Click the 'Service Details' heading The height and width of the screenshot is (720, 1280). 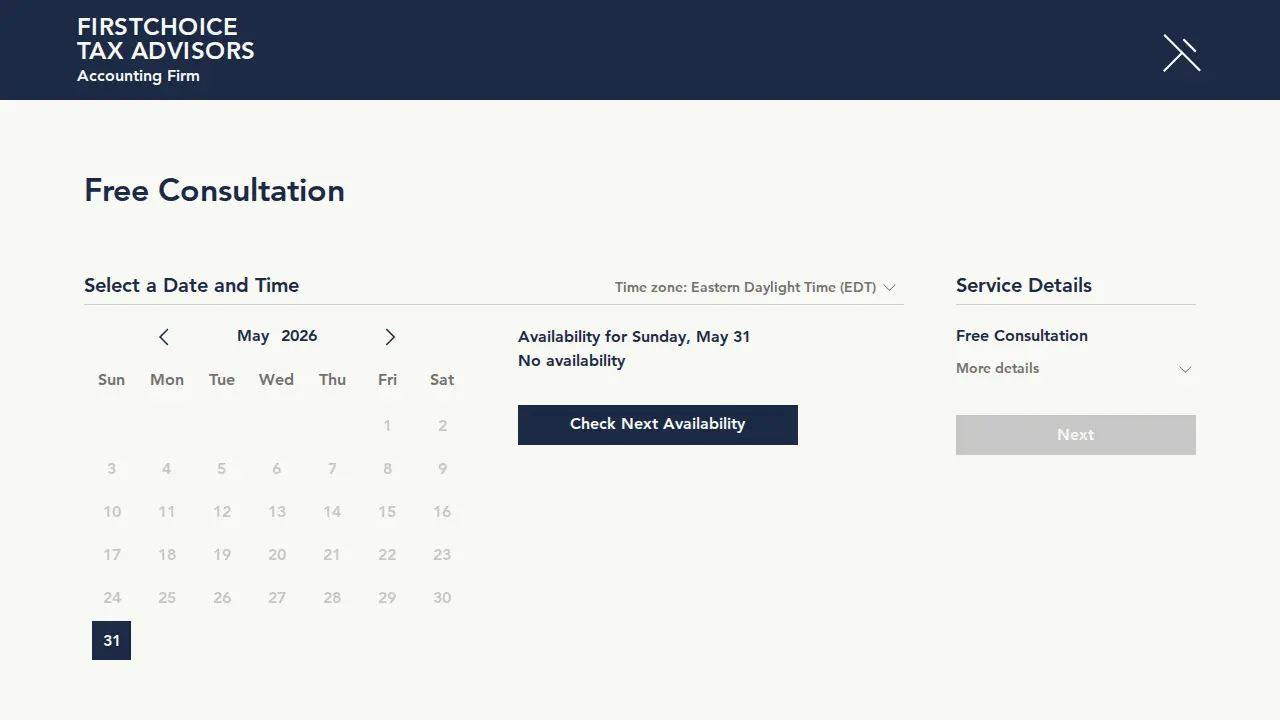[x=1024, y=285]
